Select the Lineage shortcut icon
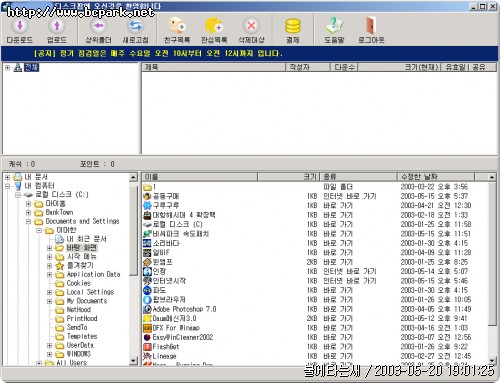Viewport: 500px width, 383px height. (x=147, y=356)
